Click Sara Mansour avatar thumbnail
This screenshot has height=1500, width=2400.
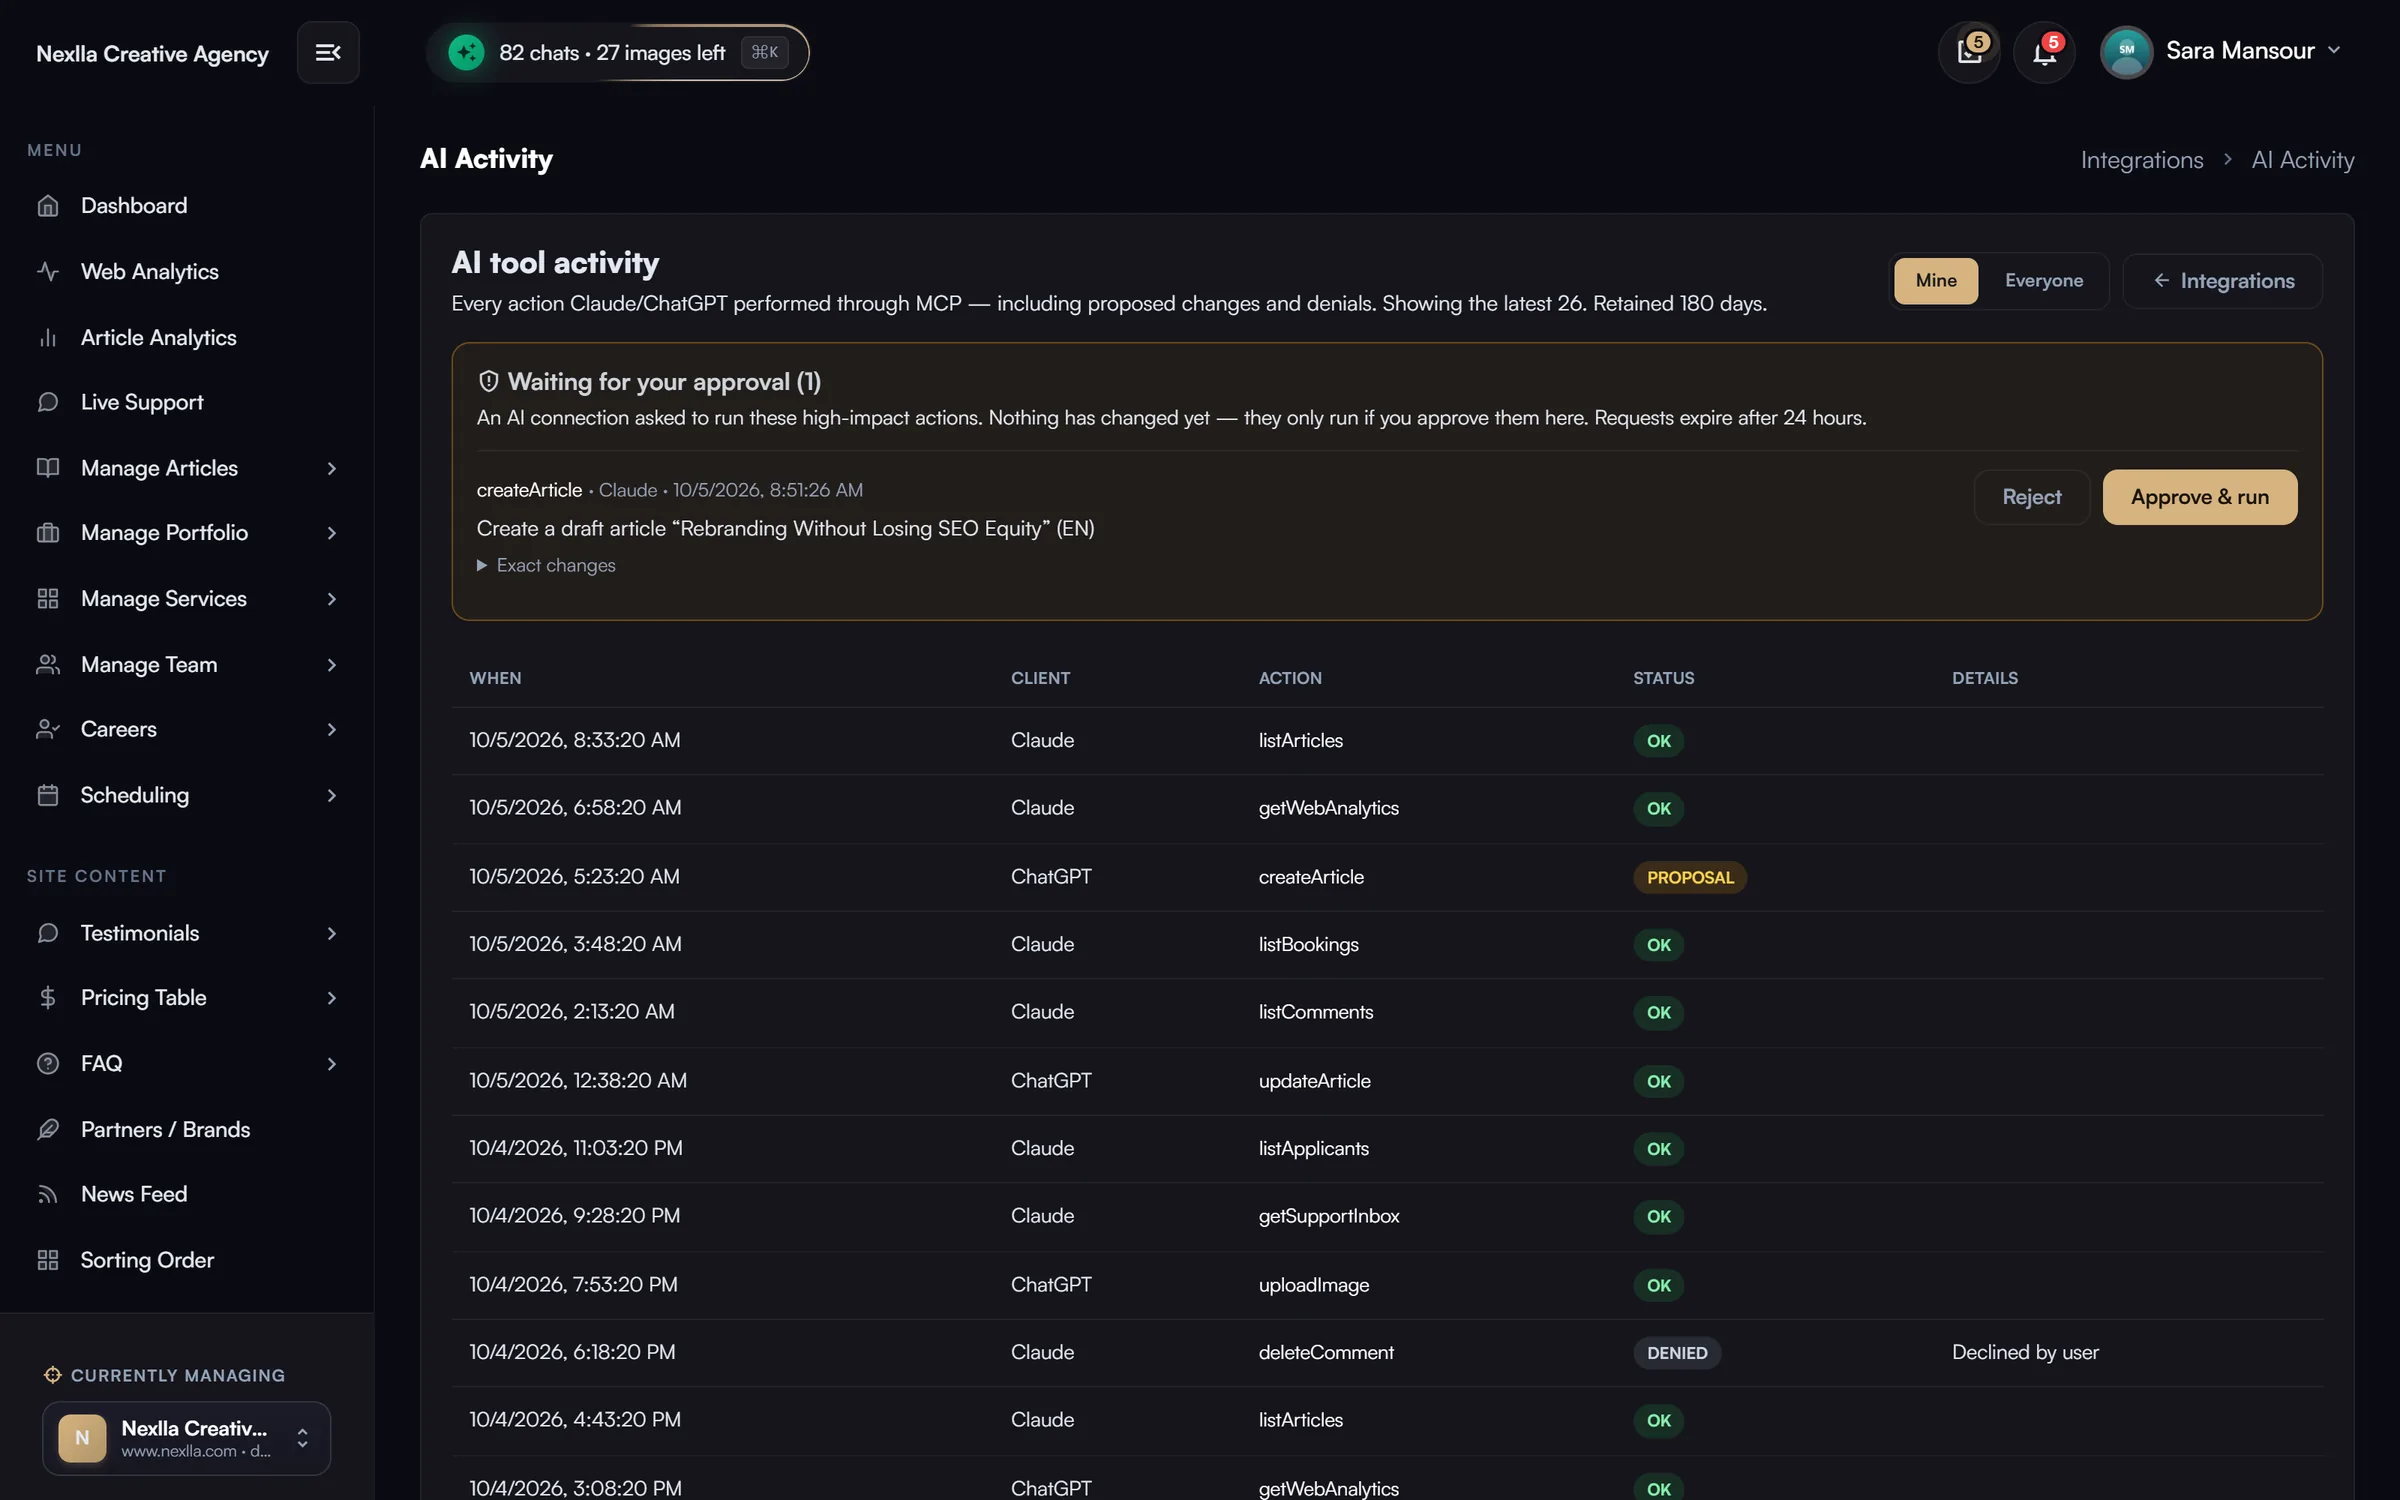click(2126, 51)
